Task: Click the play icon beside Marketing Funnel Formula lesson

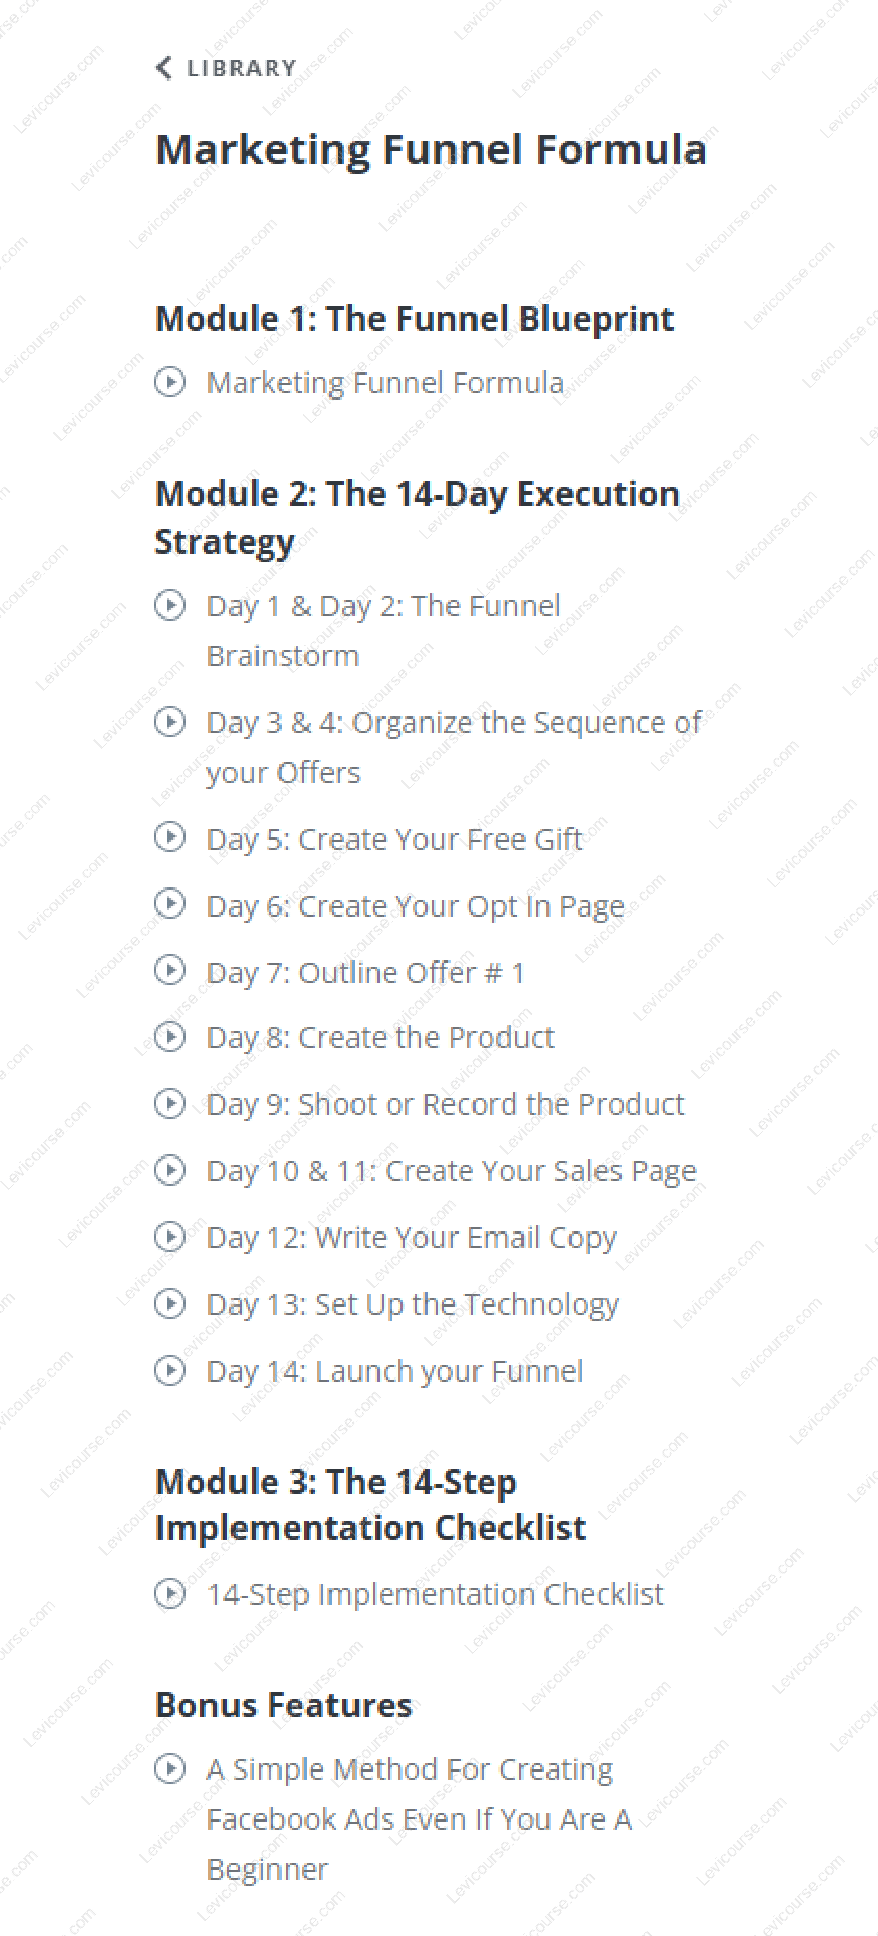Action: (x=170, y=382)
